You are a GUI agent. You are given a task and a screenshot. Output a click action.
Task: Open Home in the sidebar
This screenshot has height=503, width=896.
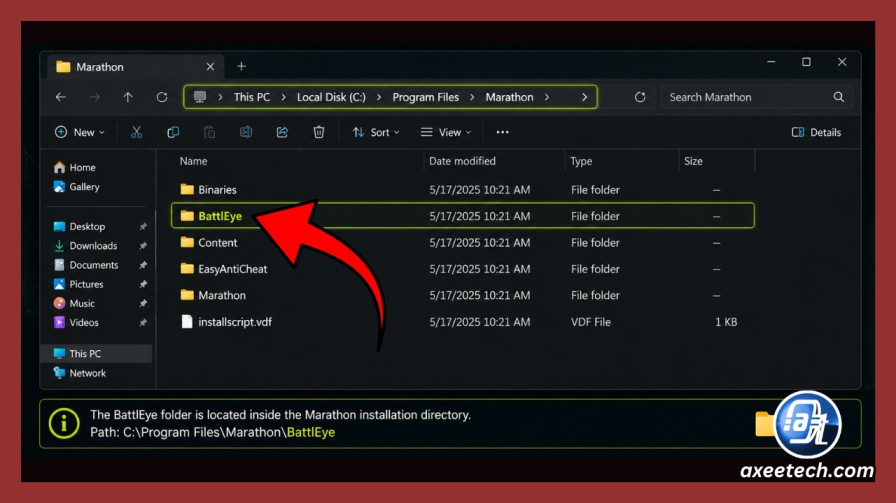[x=75, y=167]
